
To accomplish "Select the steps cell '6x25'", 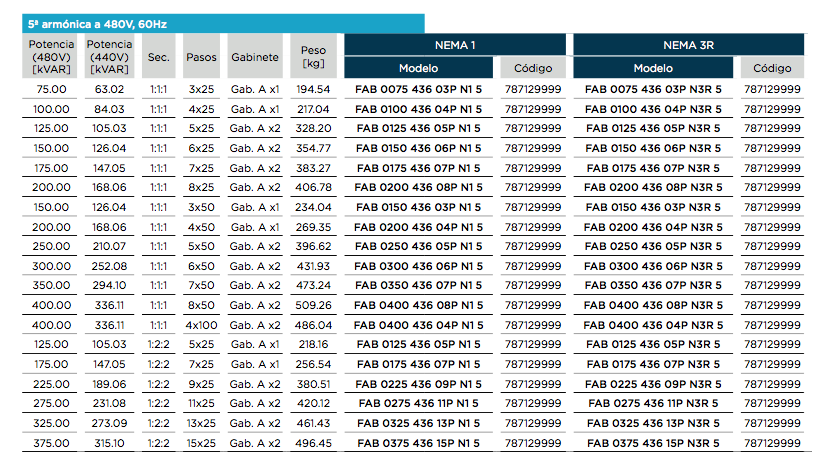I will (x=201, y=148).
